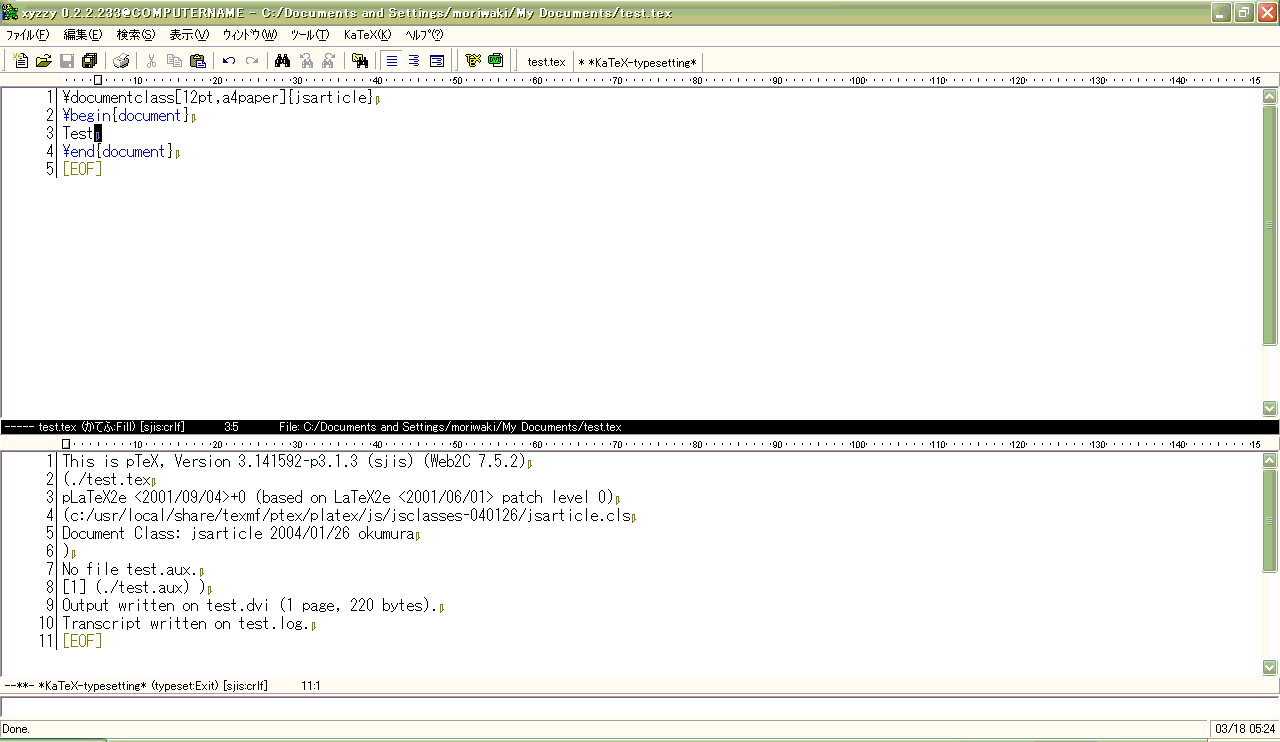
Task: Launch the DVI preview toolbar icon
Action: pos(495,61)
